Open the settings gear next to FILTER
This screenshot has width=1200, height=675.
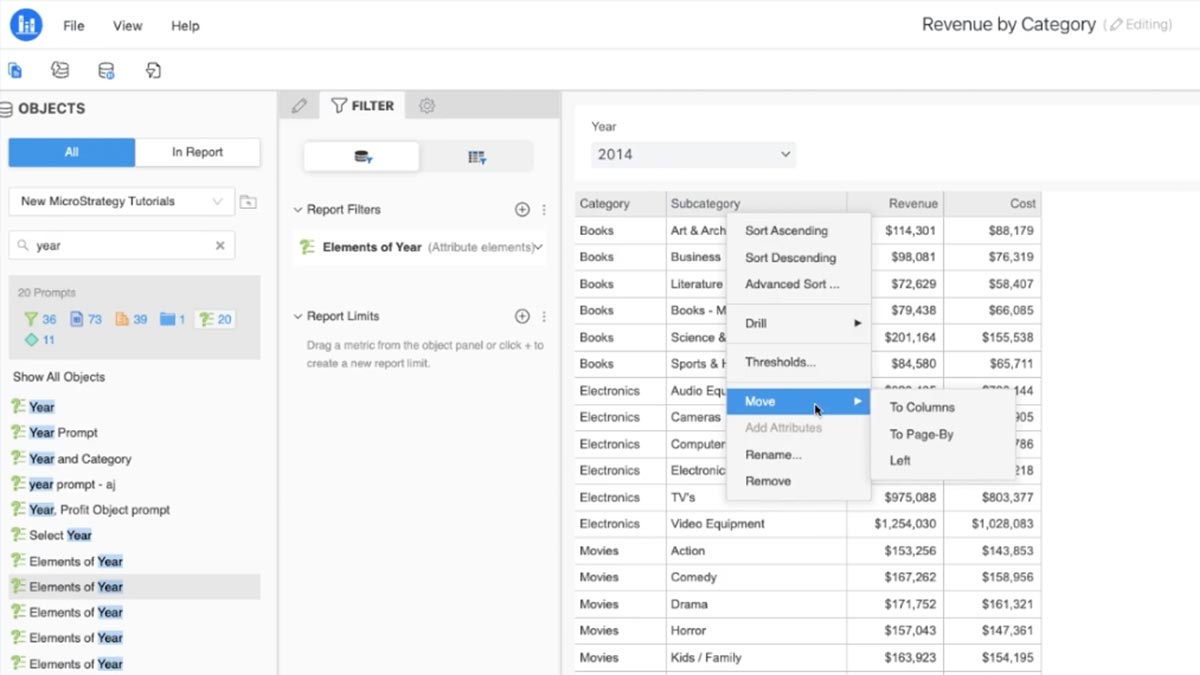(427, 104)
